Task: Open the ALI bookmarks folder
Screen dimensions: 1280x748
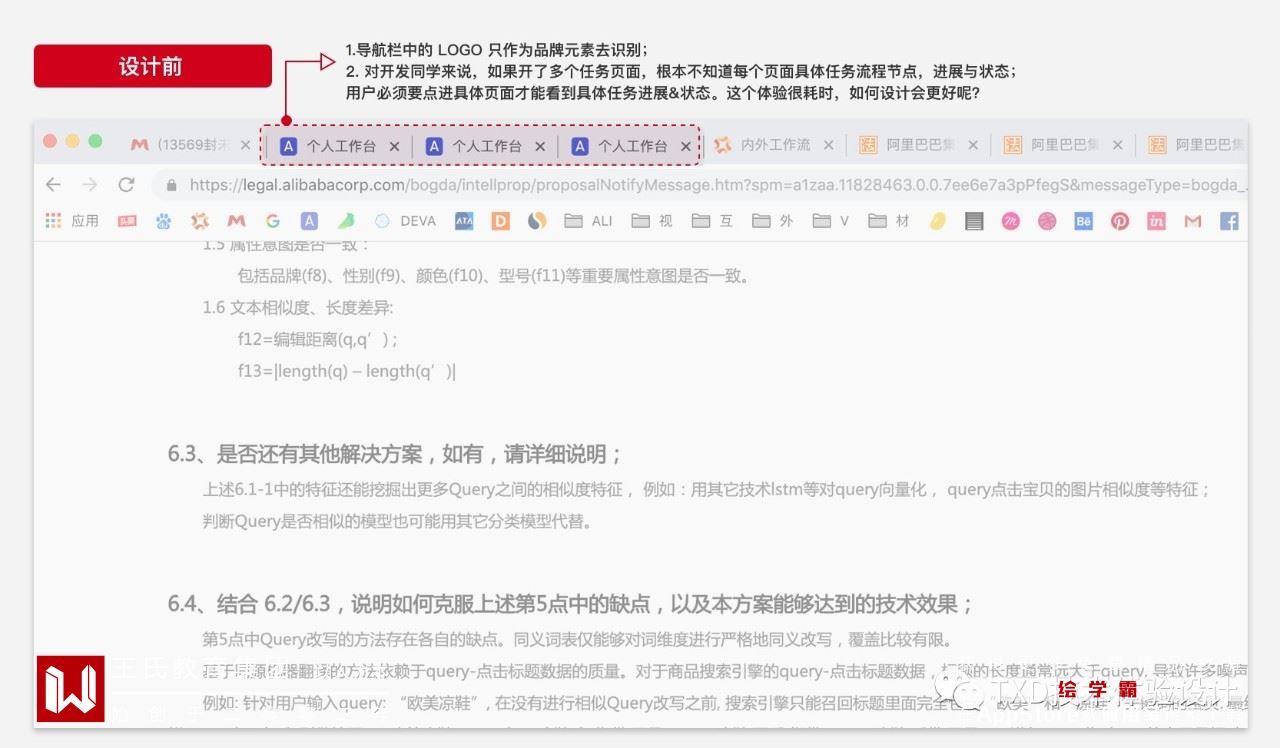Action: [x=588, y=221]
